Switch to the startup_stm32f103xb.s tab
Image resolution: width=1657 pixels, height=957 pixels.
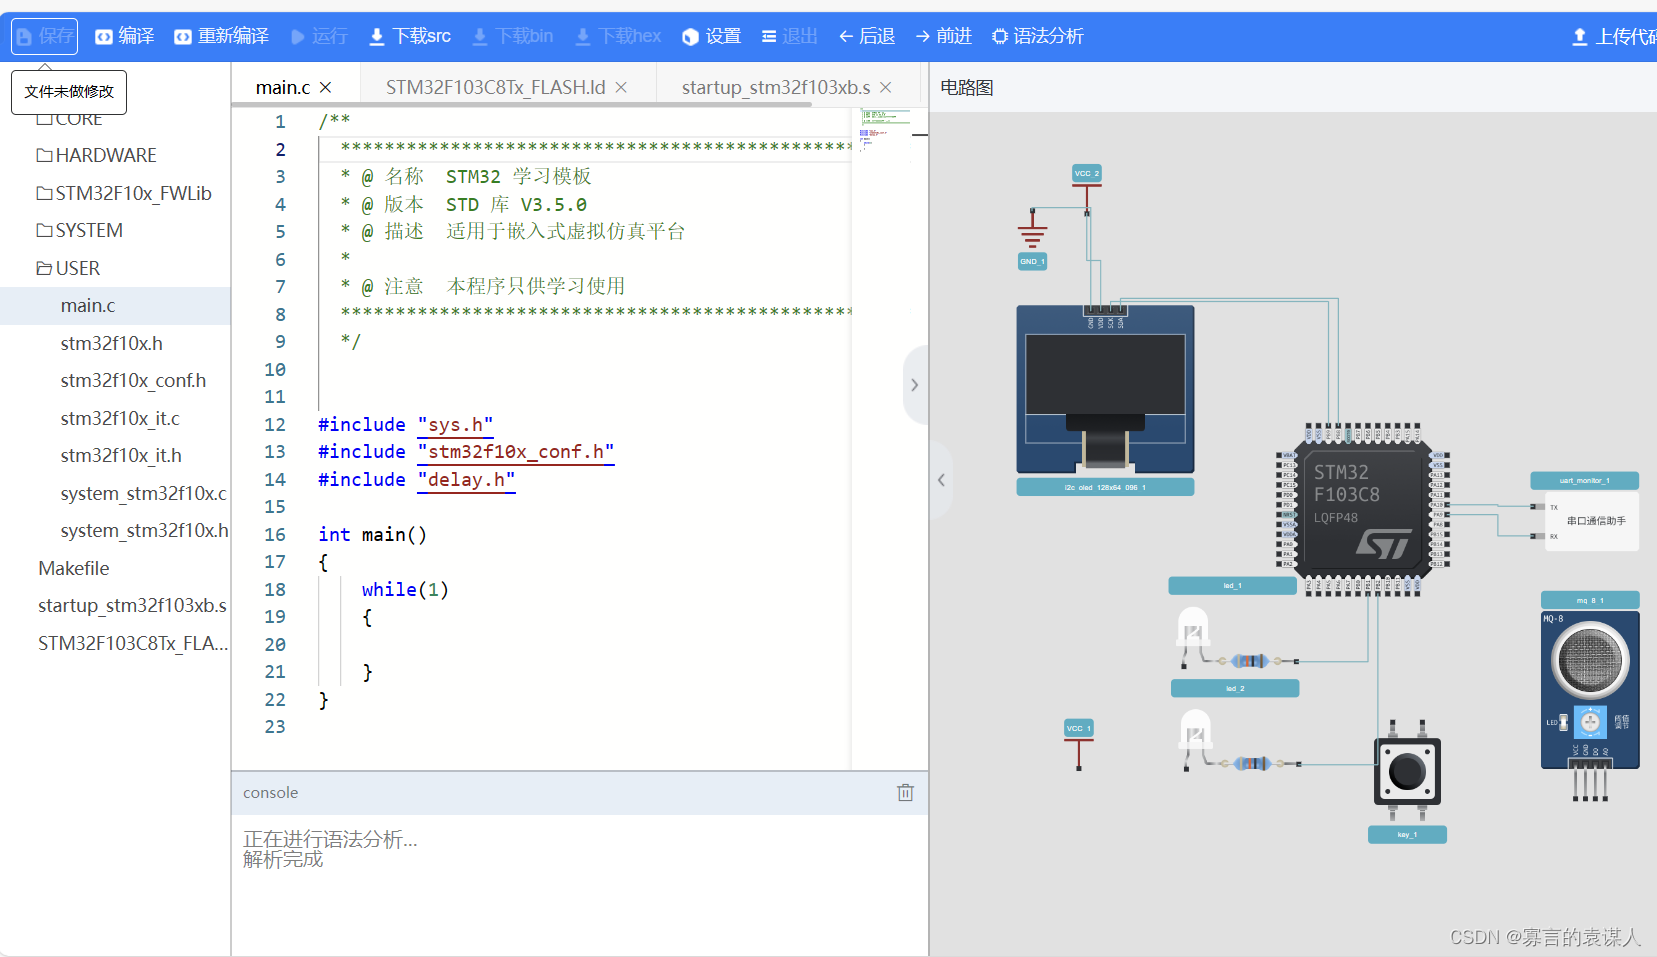[776, 88]
